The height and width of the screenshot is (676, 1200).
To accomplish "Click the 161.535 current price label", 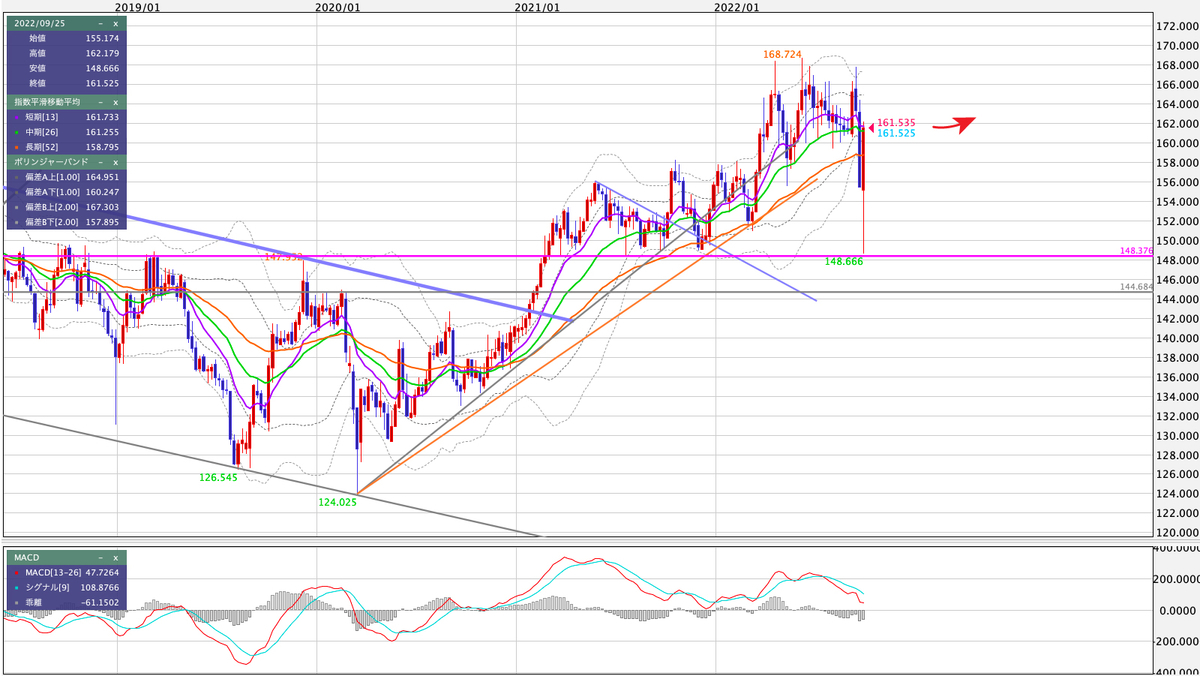I will [894, 122].
